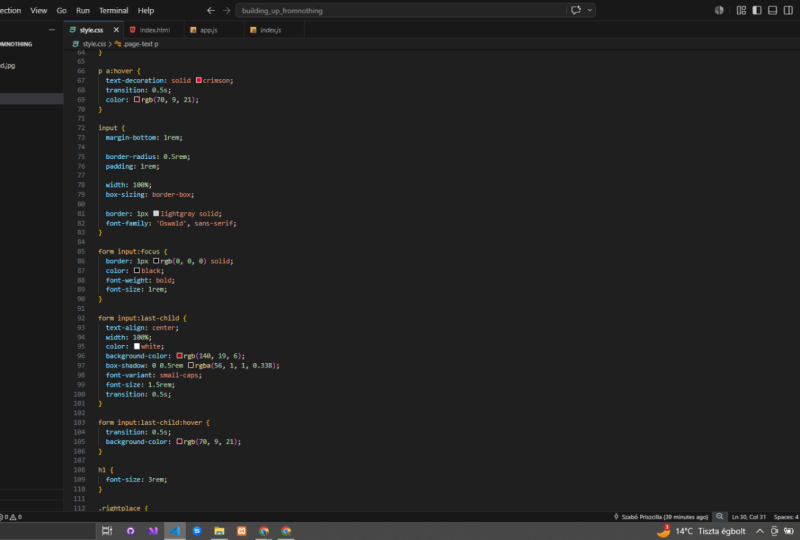
Task: Click the font-family 'Oswald' line
Action: point(171,223)
